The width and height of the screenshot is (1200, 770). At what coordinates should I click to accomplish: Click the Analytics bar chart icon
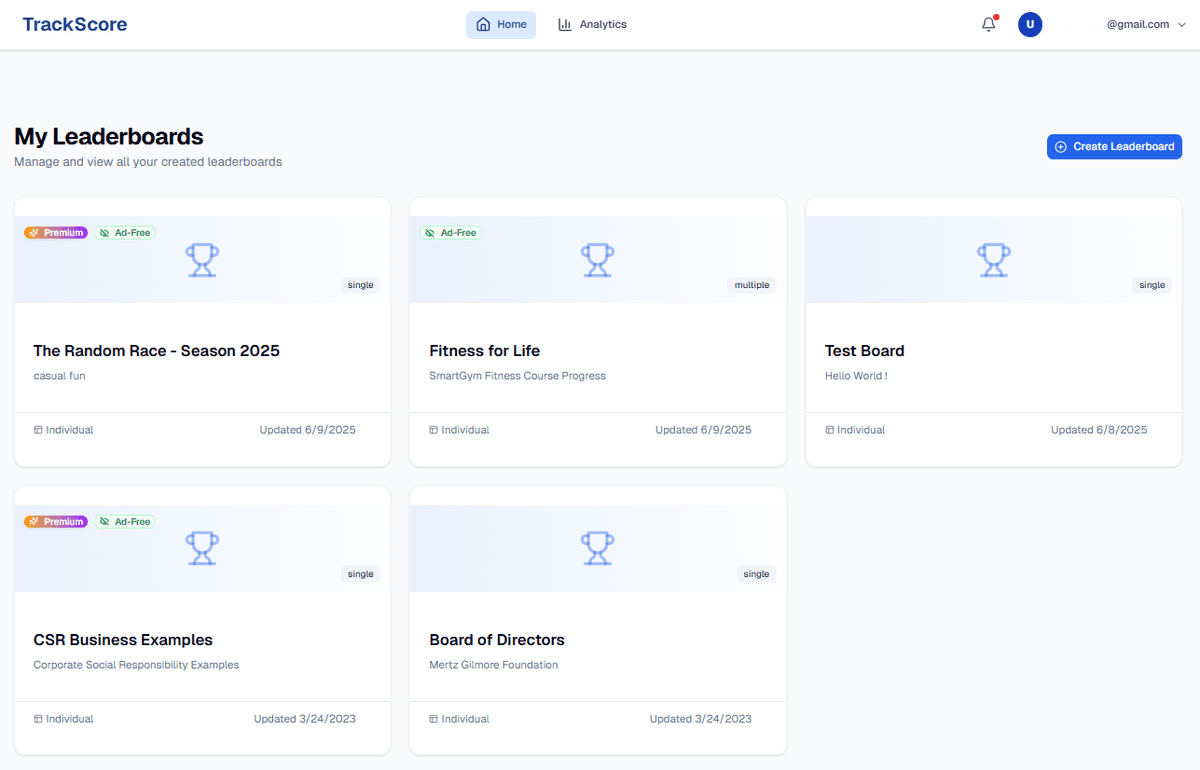pos(563,23)
